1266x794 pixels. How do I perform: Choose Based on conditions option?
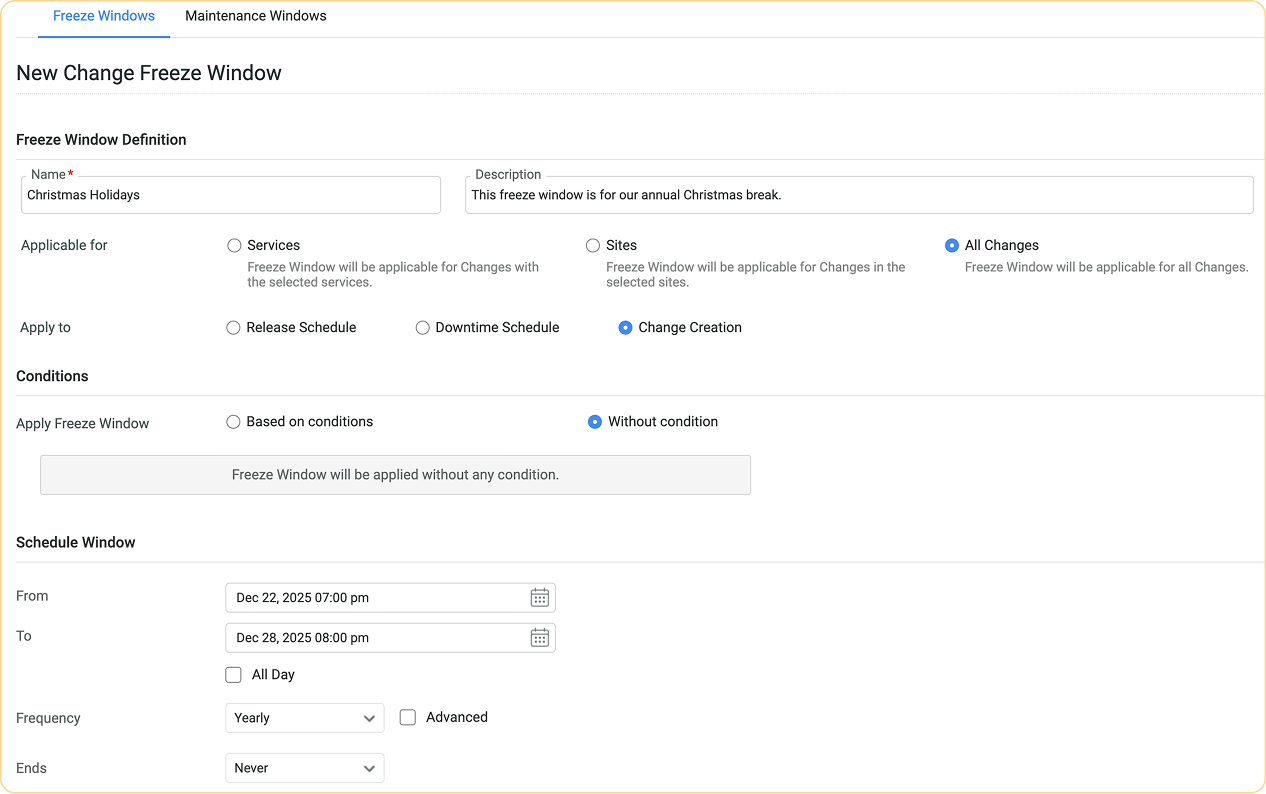click(233, 421)
